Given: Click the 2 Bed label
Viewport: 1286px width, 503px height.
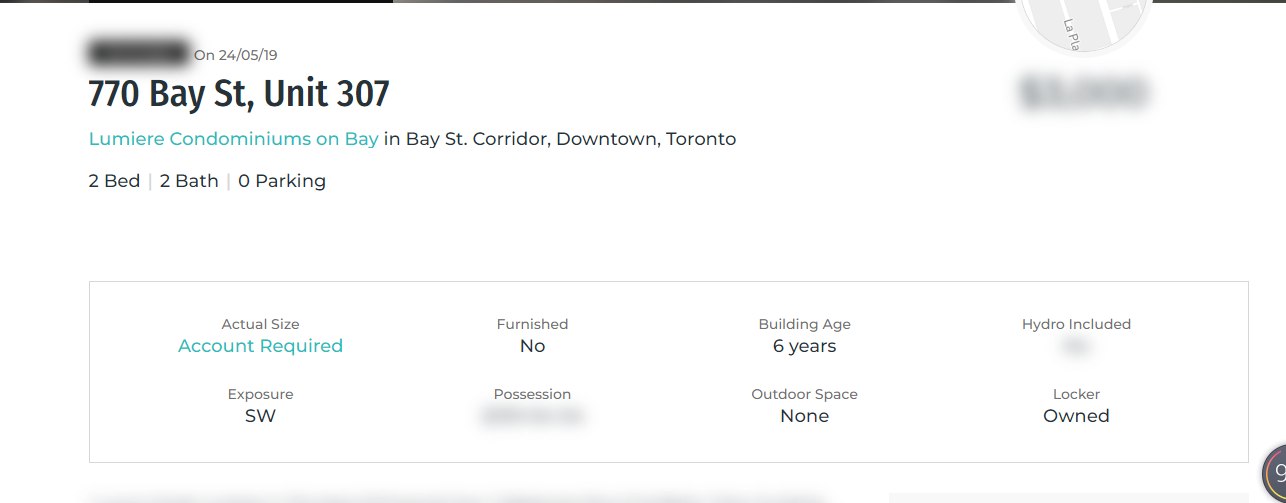Looking at the screenshot, I should click(x=114, y=181).
